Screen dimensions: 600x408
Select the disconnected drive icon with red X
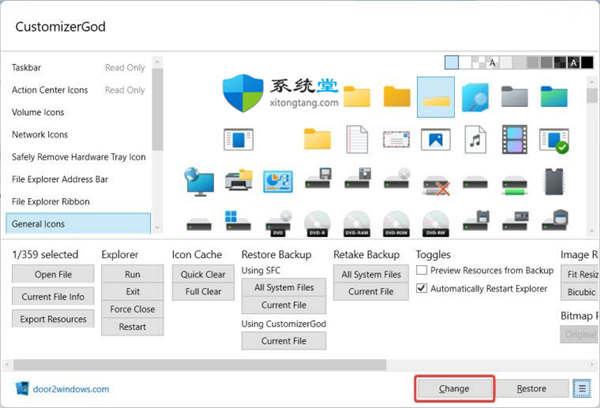[435, 185]
